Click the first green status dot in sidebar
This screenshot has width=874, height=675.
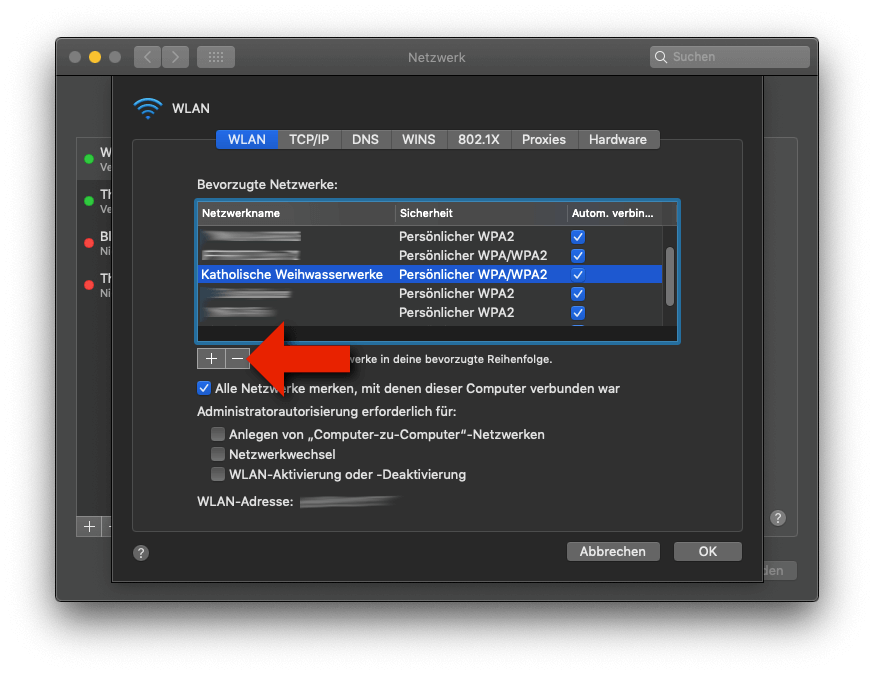tap(89, 159)
